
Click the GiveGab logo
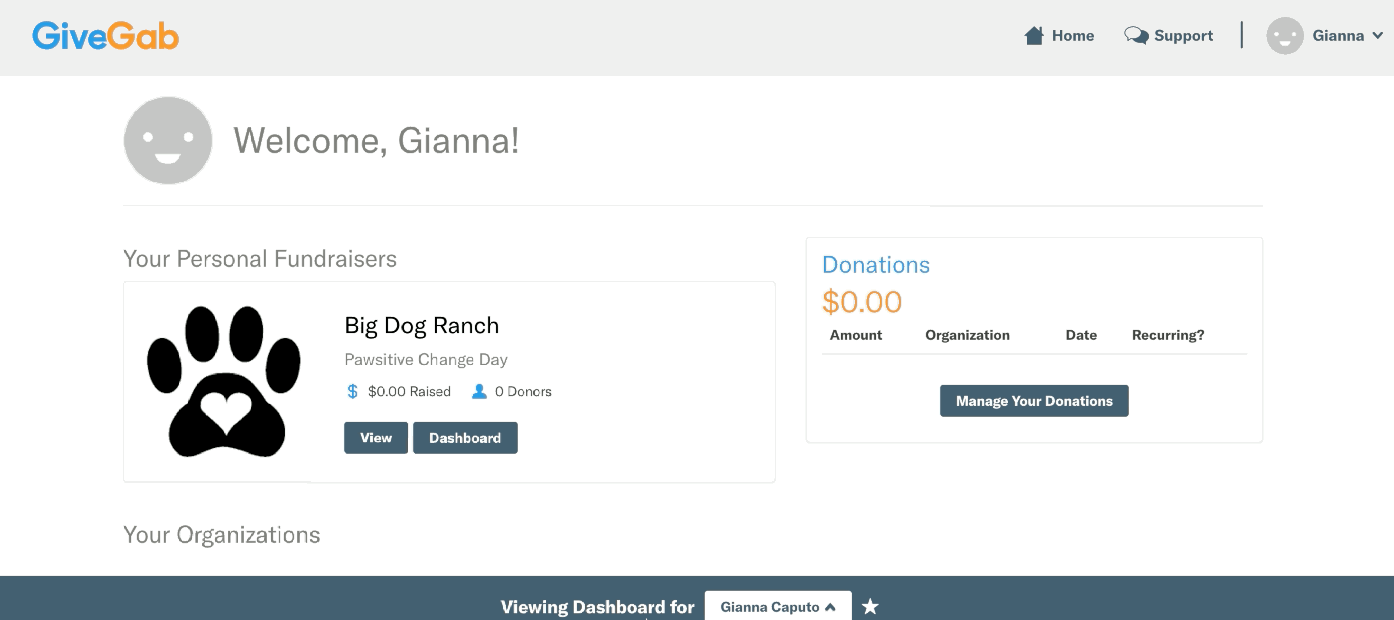[105, 36]
